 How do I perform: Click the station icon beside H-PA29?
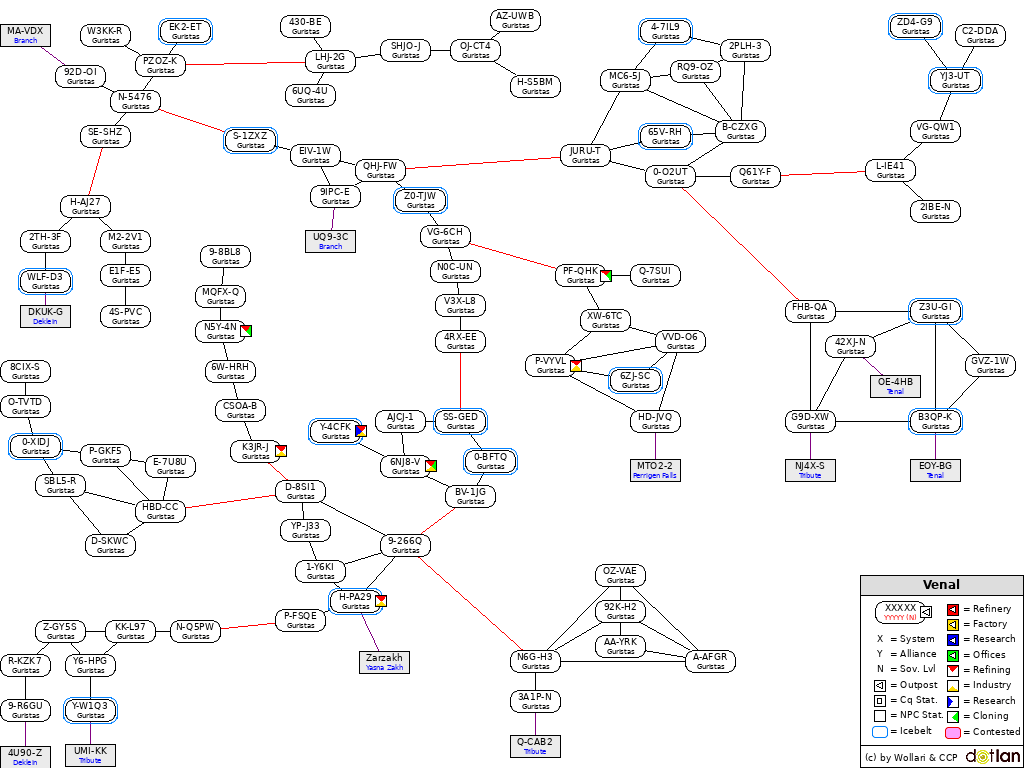[381, 601]
